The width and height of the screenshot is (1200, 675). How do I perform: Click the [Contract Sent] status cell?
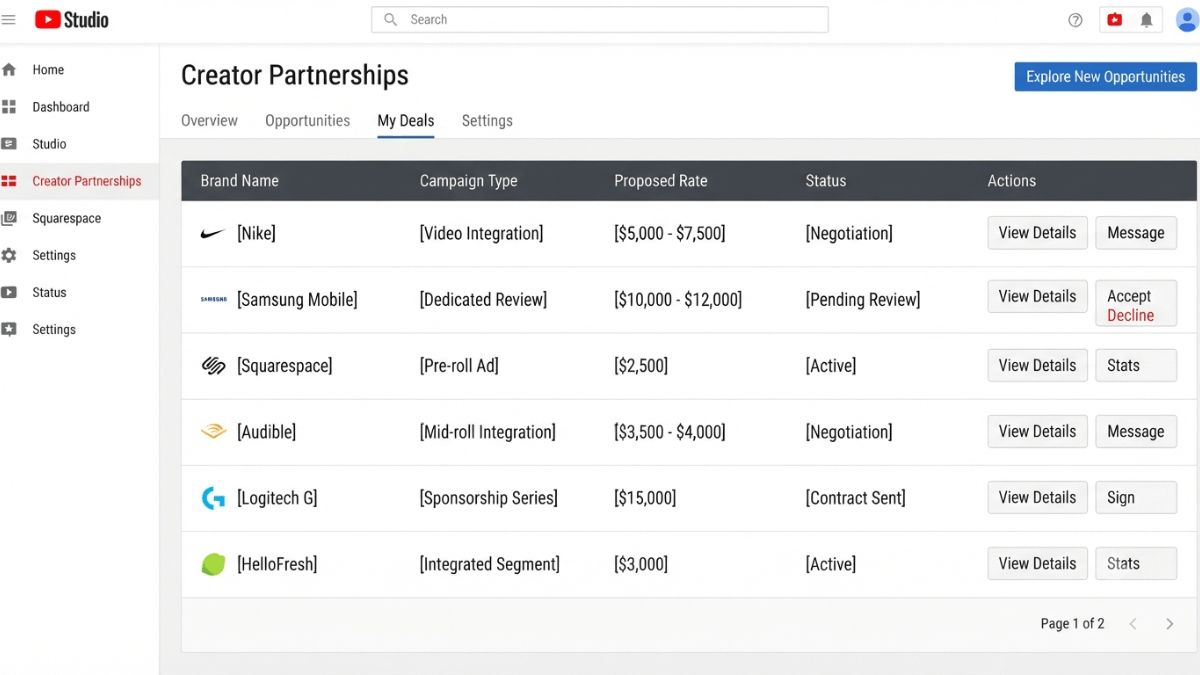click(x=855, y=498)
